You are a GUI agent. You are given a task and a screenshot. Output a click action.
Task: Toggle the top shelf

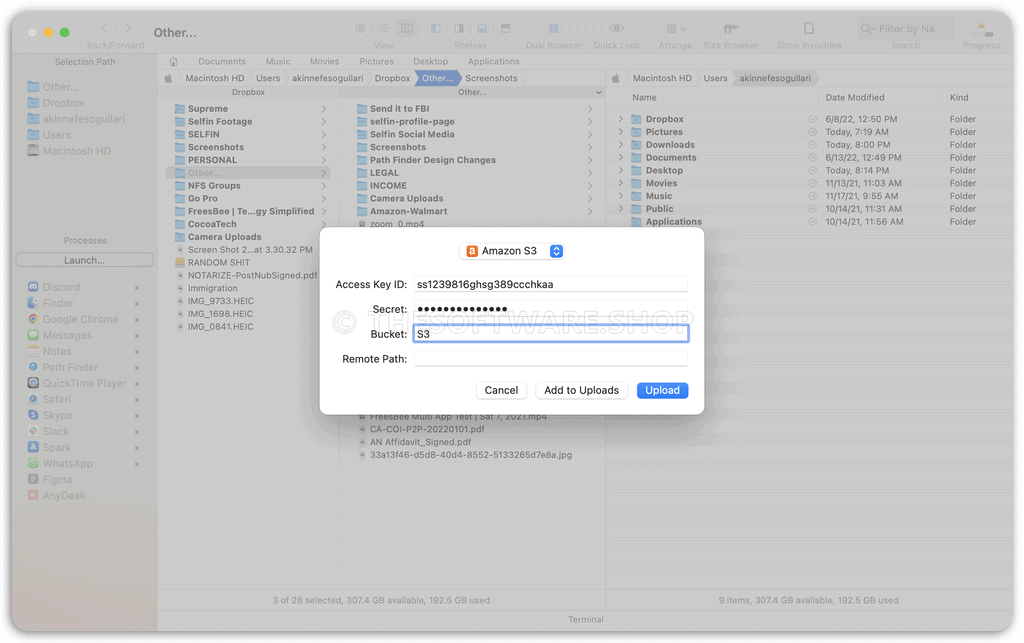[505, 29]
